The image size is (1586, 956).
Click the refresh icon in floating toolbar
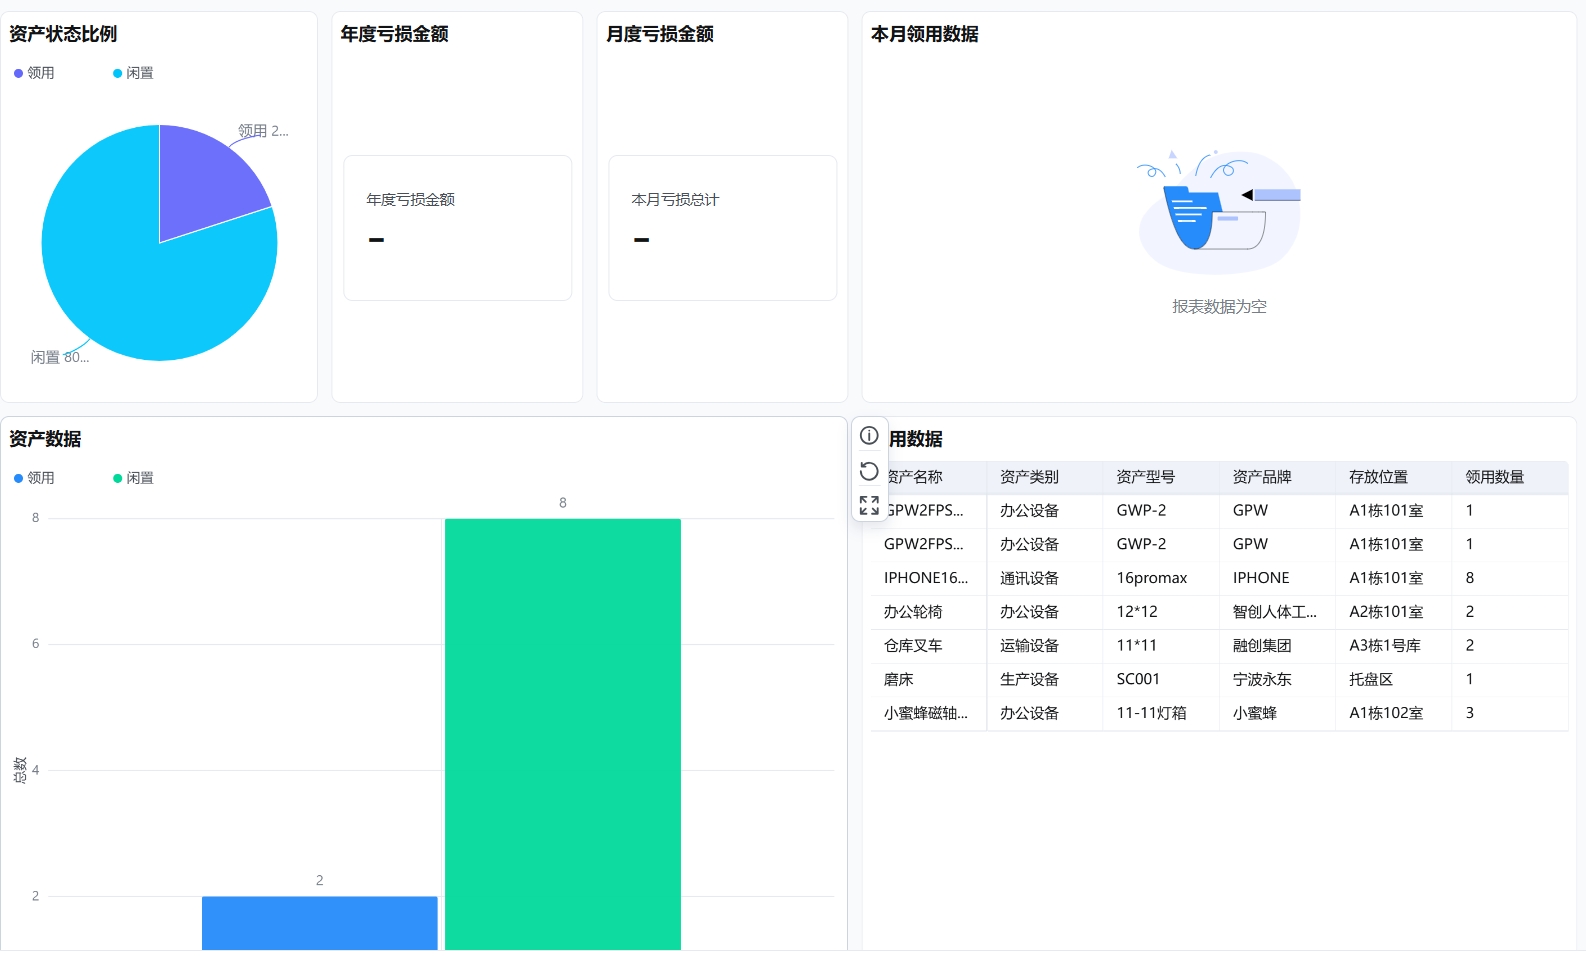pos(869,471)
